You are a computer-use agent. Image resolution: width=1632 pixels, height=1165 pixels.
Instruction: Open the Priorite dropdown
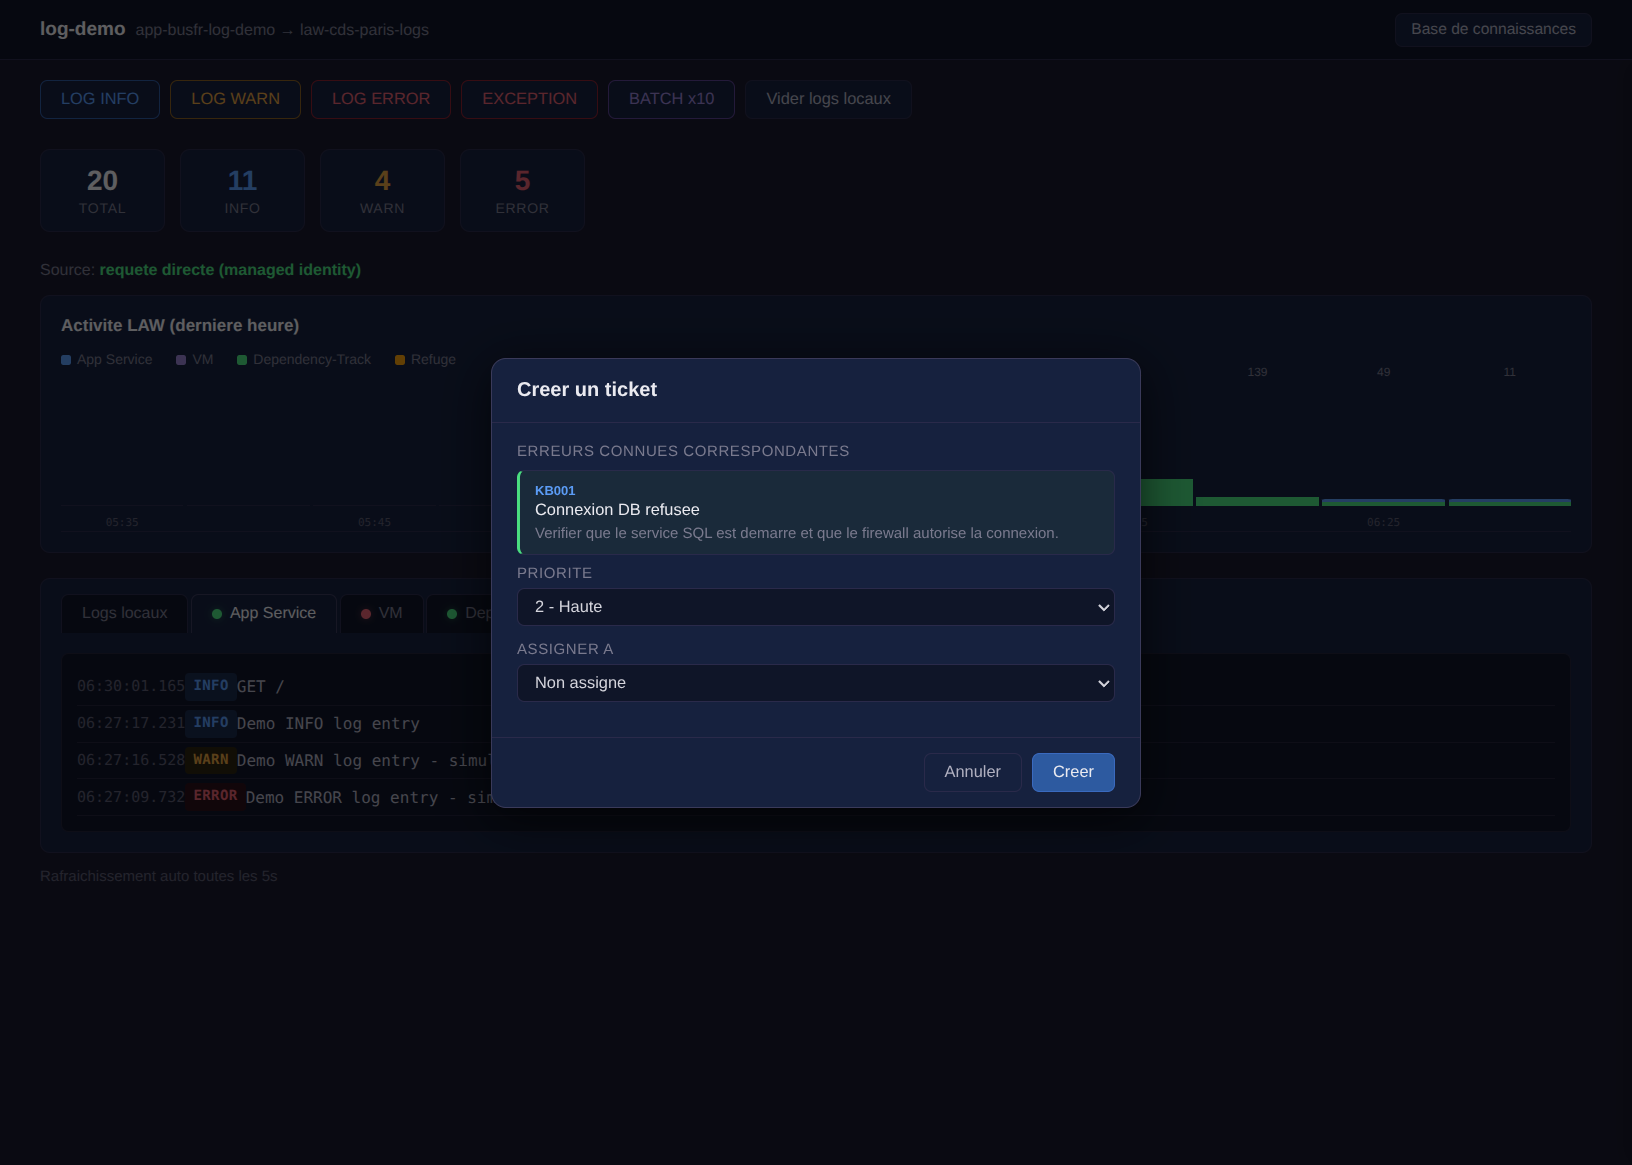[x=815, y=607]
